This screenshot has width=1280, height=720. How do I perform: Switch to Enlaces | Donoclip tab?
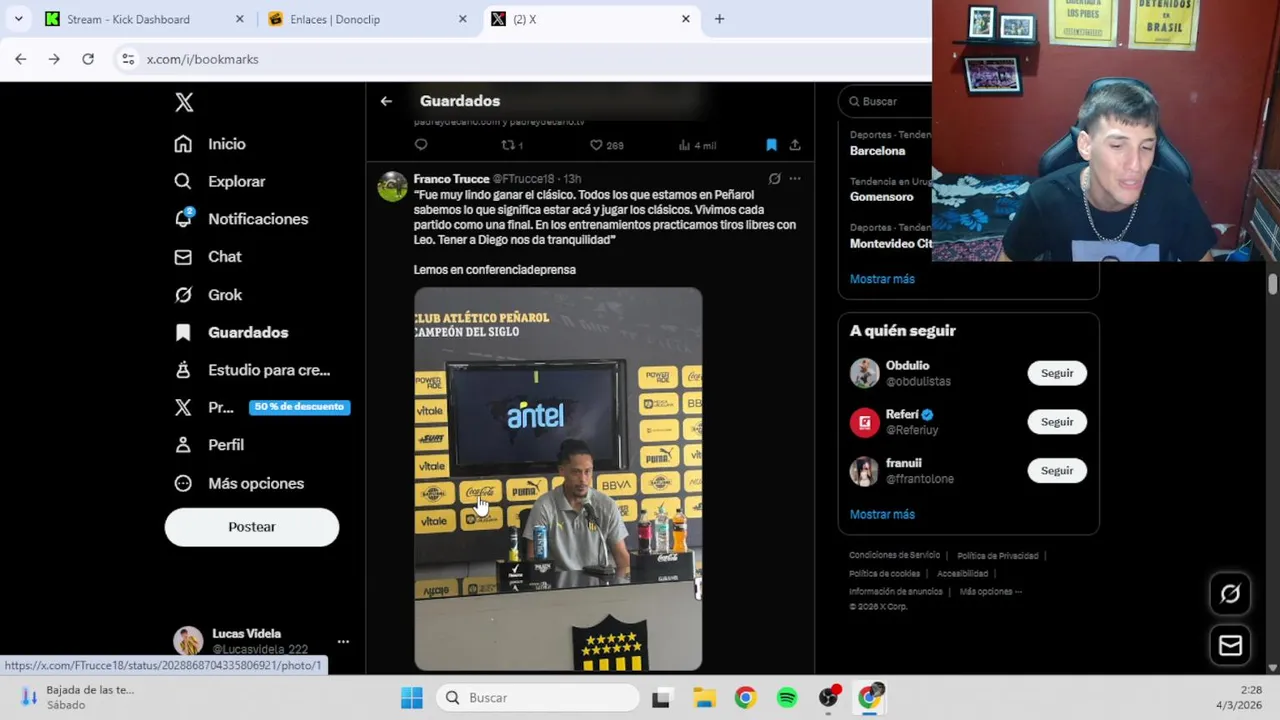[367, 19]
